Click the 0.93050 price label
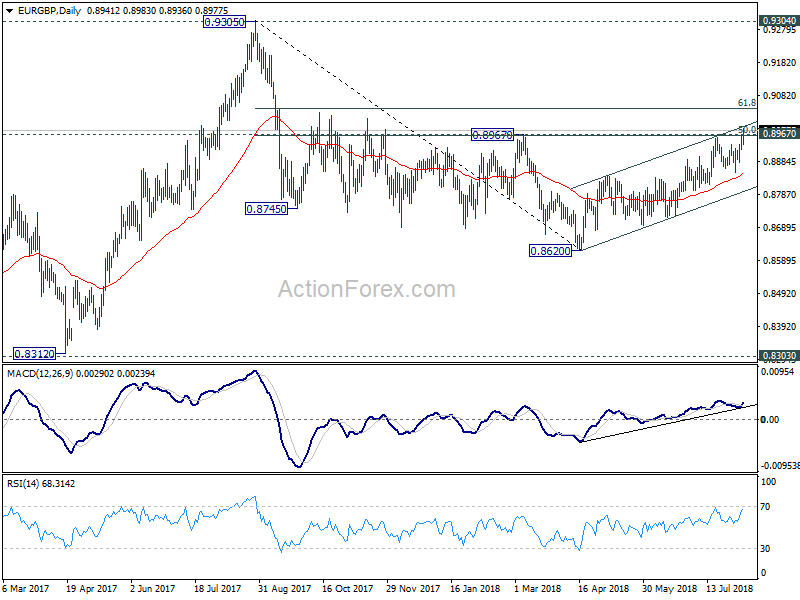The image size is (800, 600). [x=224, y=22]
